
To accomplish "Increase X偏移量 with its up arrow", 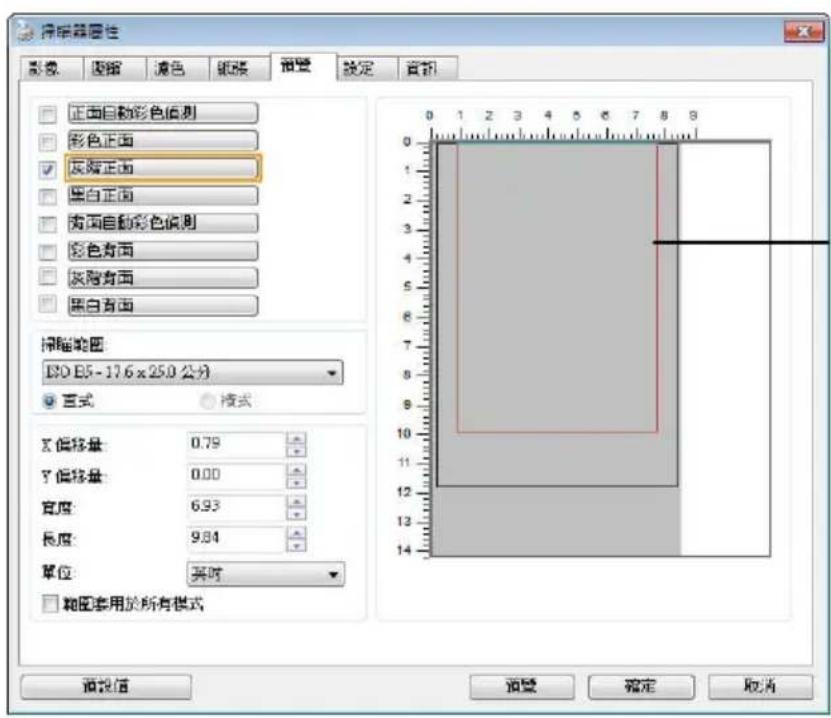I will click(296, 439).
